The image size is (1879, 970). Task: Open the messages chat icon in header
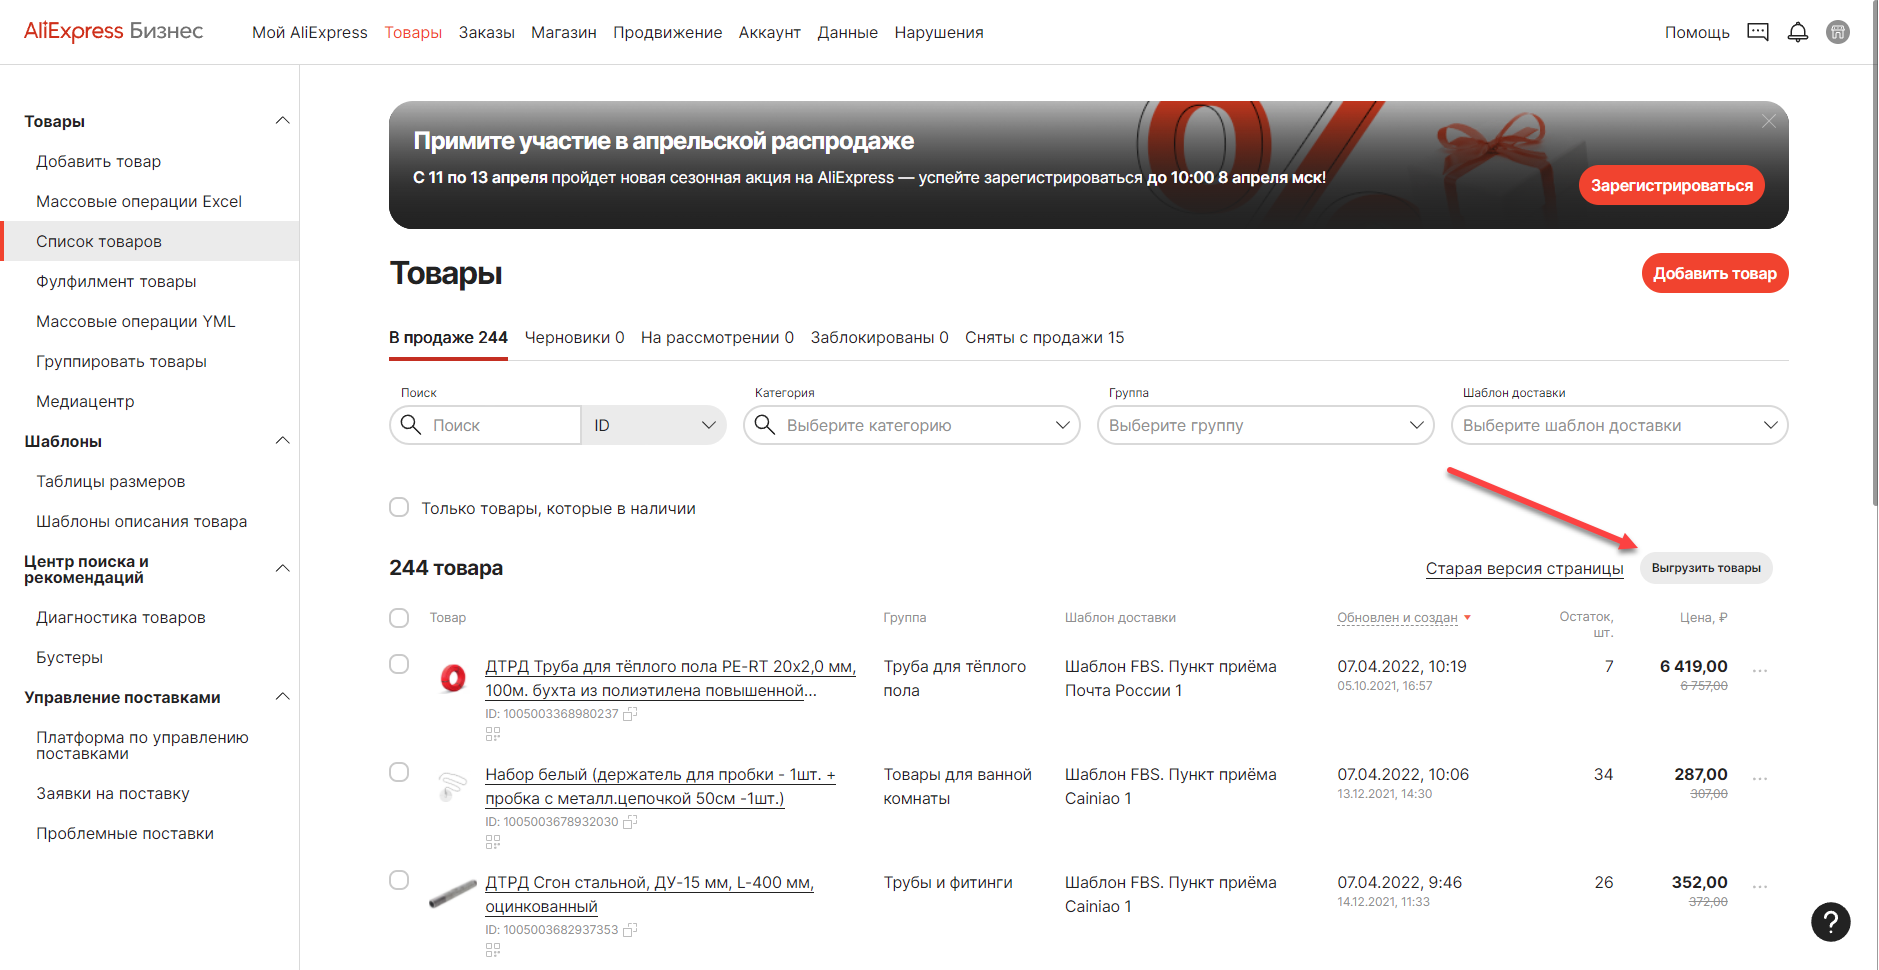1758,32
